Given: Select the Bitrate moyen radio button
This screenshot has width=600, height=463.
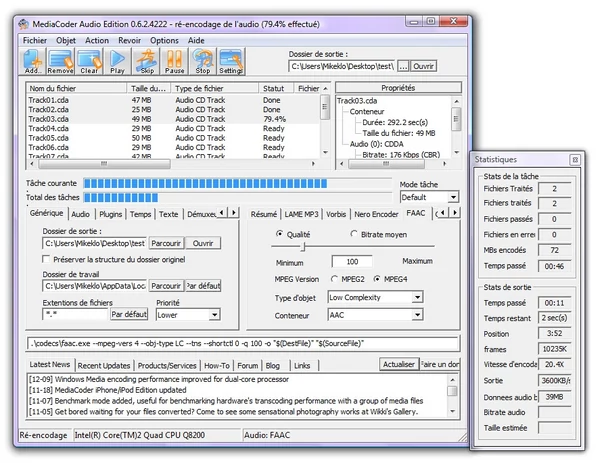Looking at the screenshot, I should tap(354, 234).
